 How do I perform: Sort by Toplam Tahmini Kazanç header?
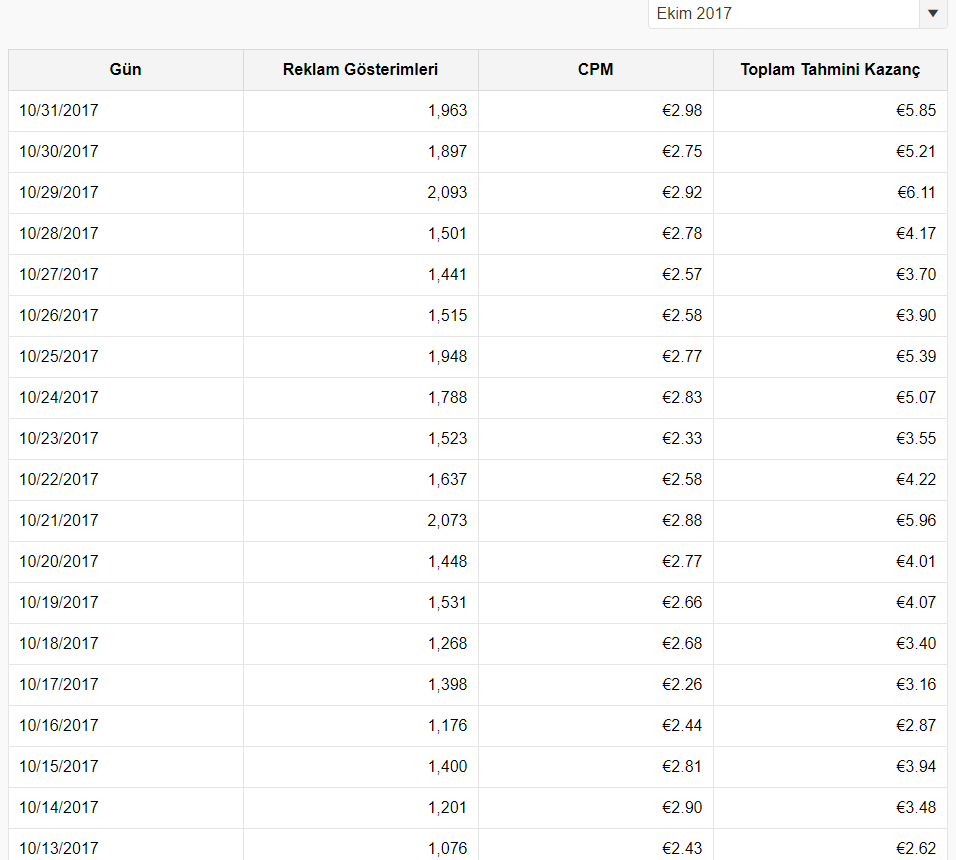pyautogui.click(x=830, y=69)
